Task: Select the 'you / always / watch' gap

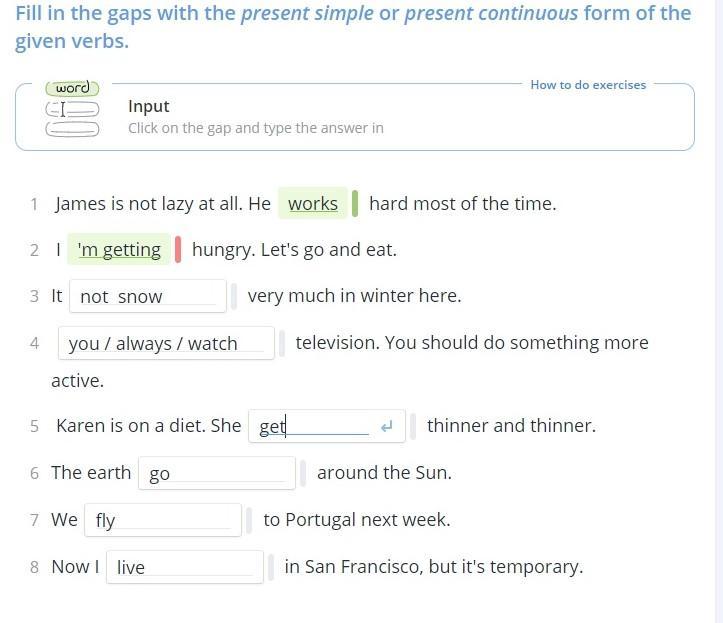Action: (166, 343)
